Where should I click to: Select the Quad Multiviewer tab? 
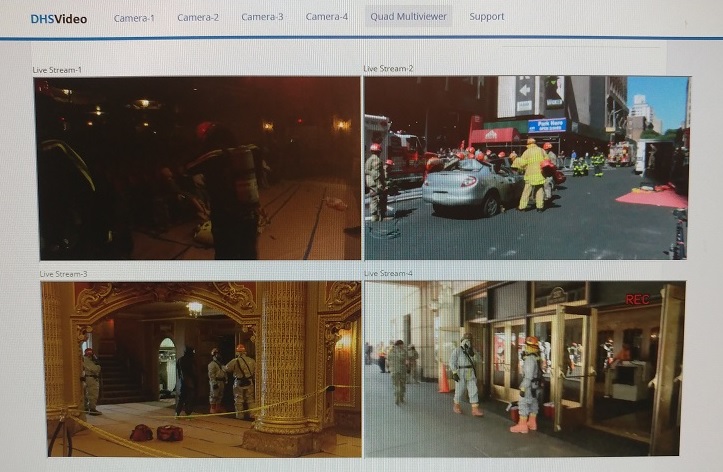click(408, 16)
